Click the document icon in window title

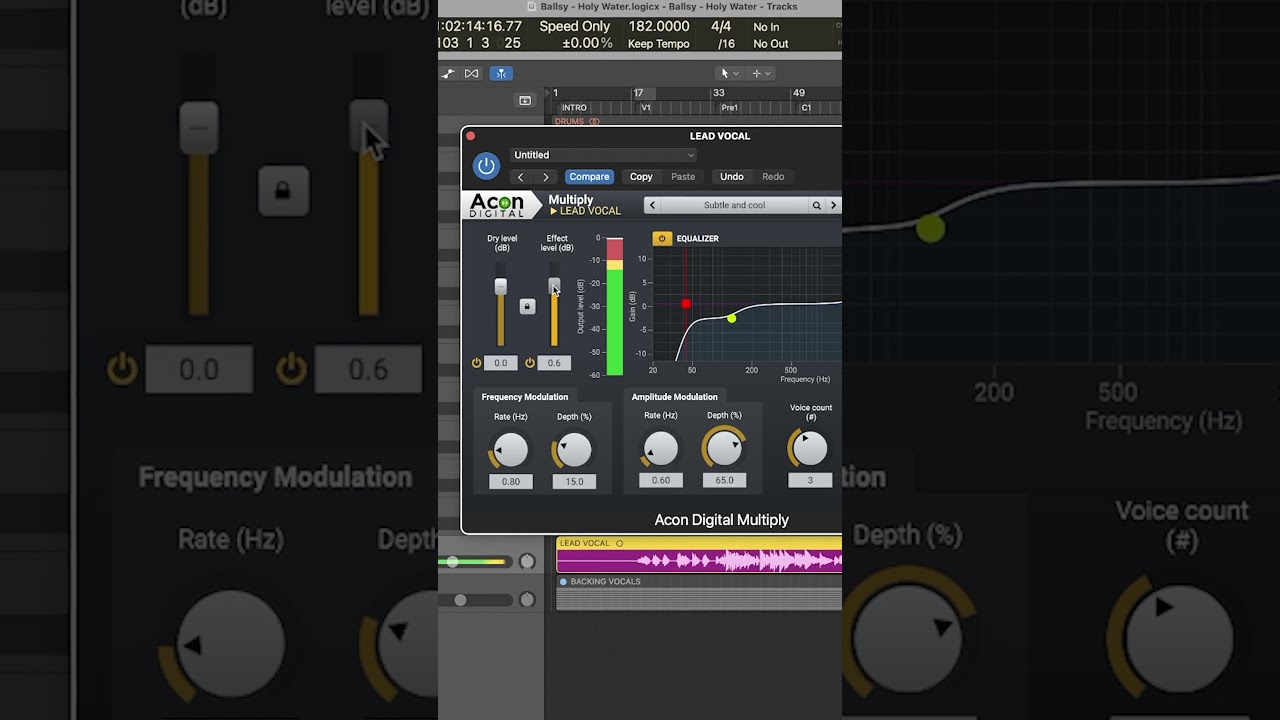pyautogui.click(x=532, y=7)
